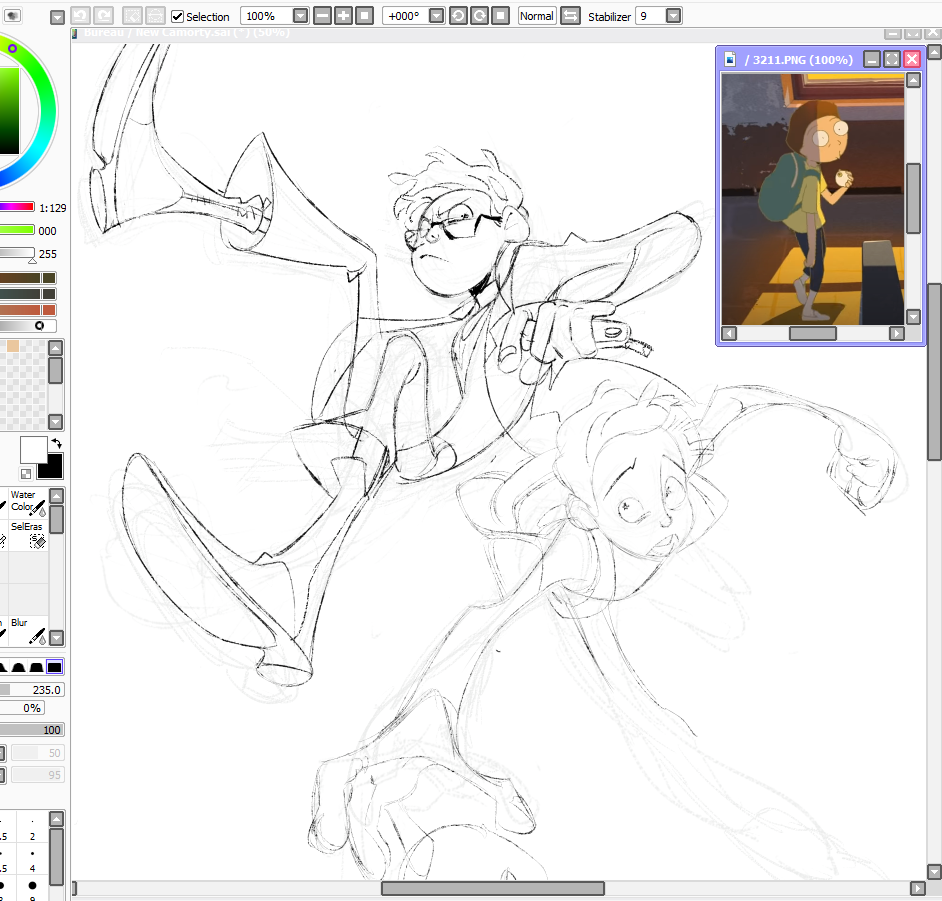Viewport: 942px width, 901px height.
Task: Click the reference window's down arrow
Action: point(913,317)
